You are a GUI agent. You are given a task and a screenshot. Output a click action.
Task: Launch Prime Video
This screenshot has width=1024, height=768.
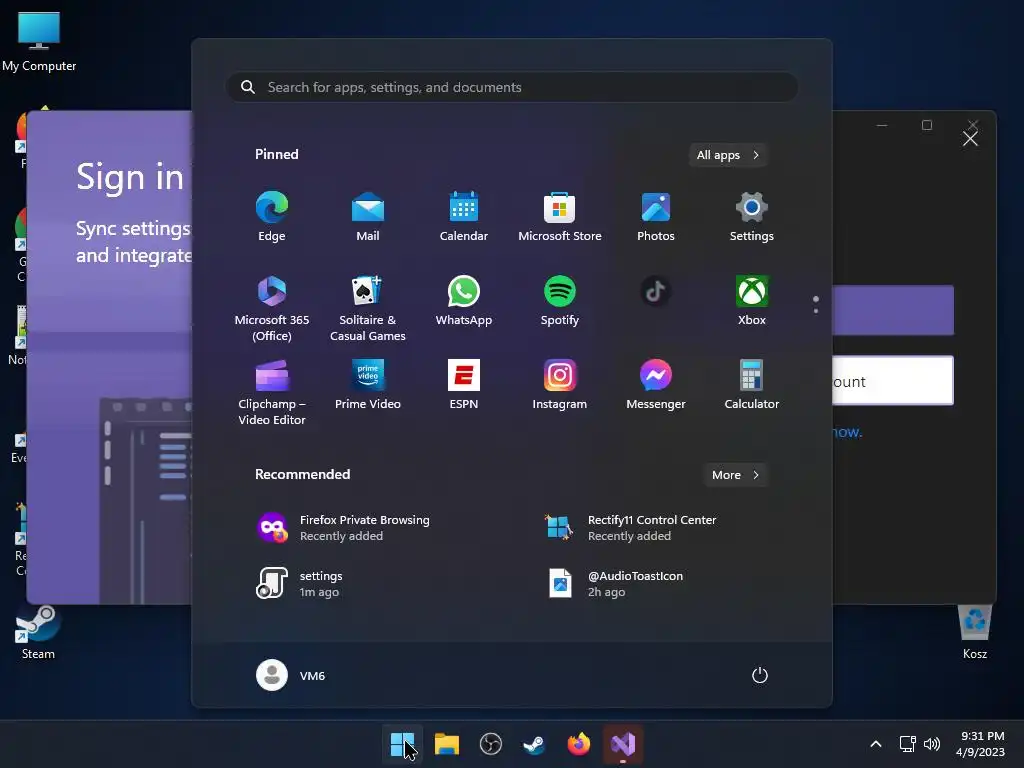(x=368, y=385)
